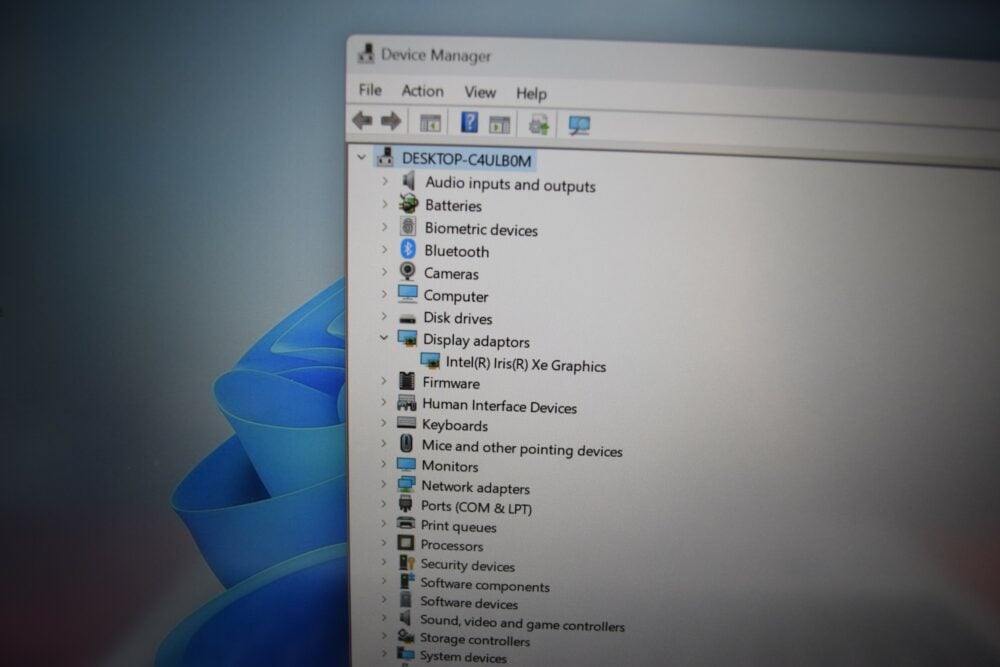Click the speaker icon for Audio inputs
1000x667 pixels.
409,181
